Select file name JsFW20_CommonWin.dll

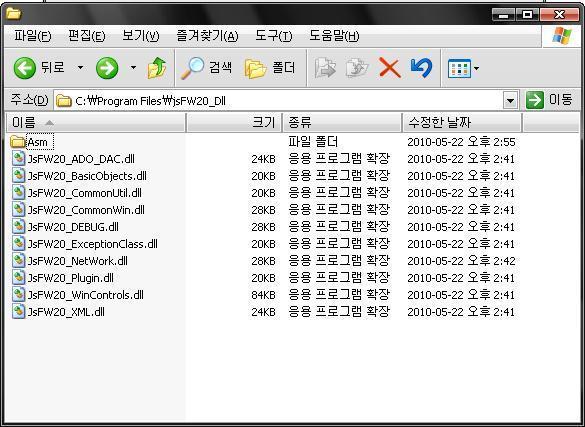(86, 210)
